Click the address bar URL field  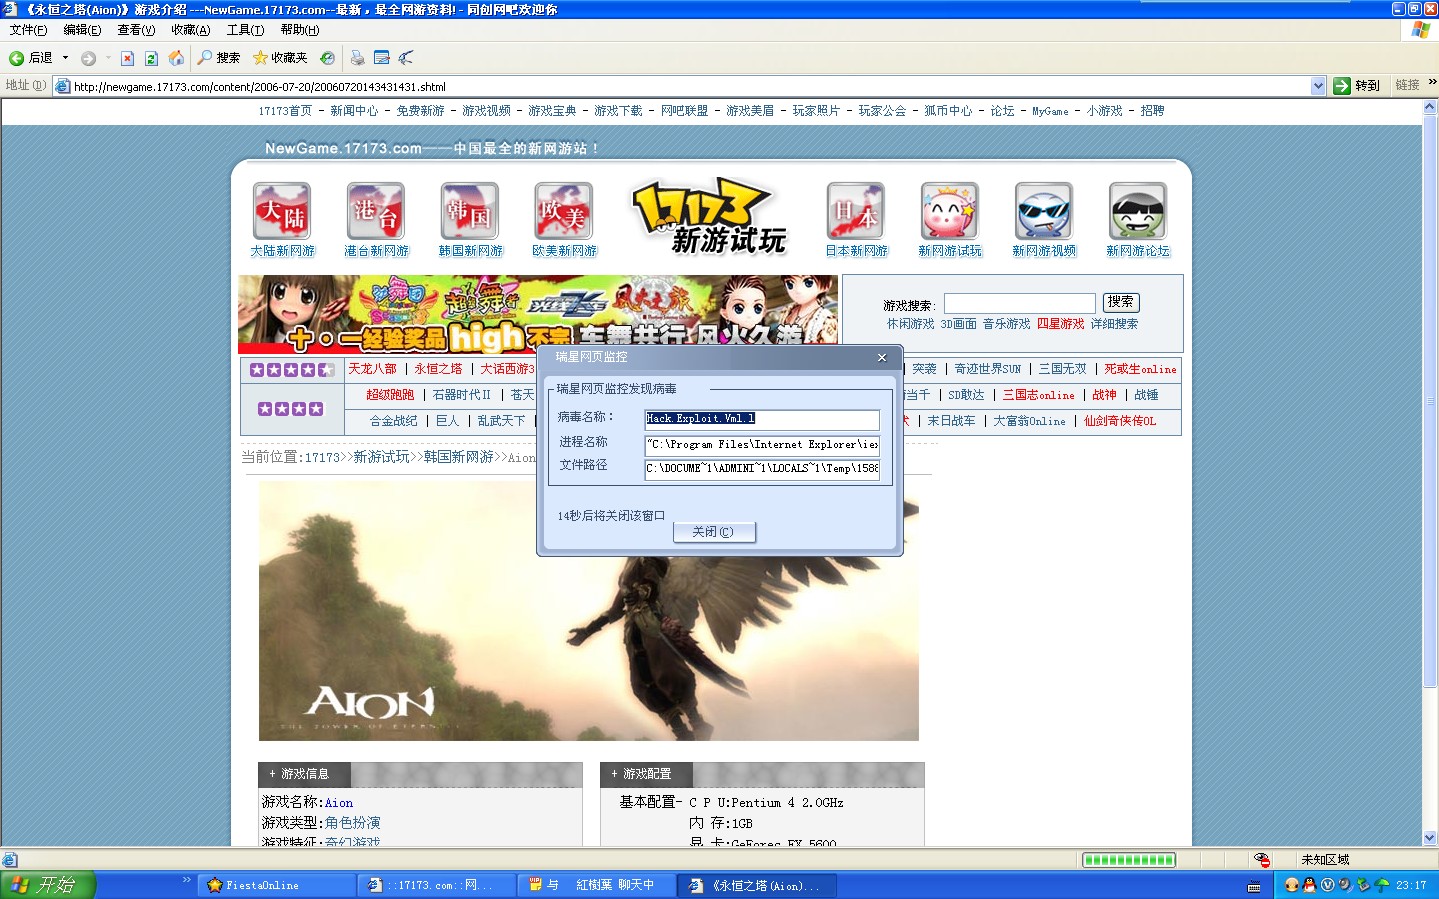click(x=690, y=86)
